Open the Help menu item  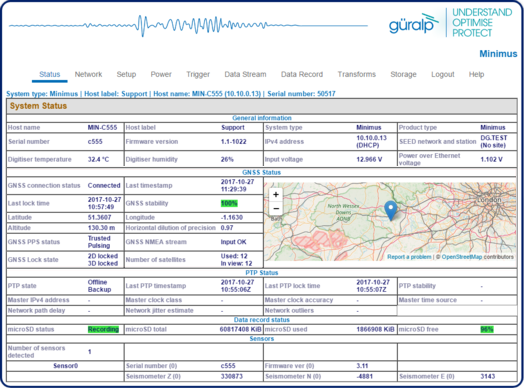(x=477, y=74)
